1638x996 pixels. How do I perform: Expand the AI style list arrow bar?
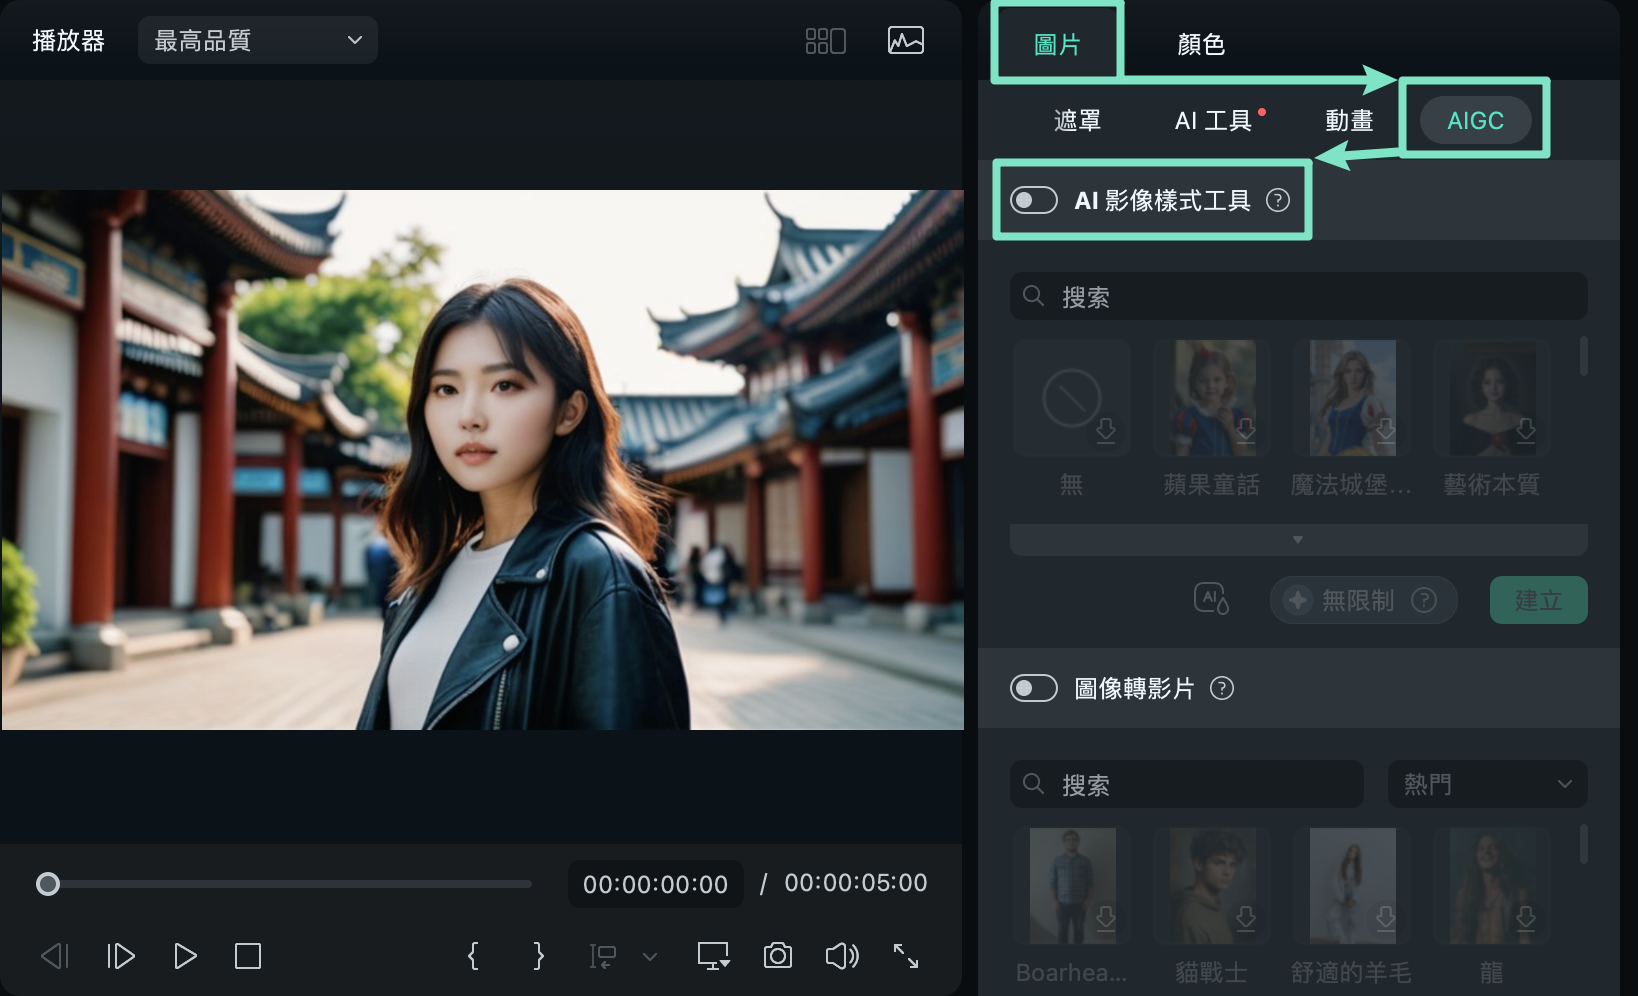click(1299, 540)
